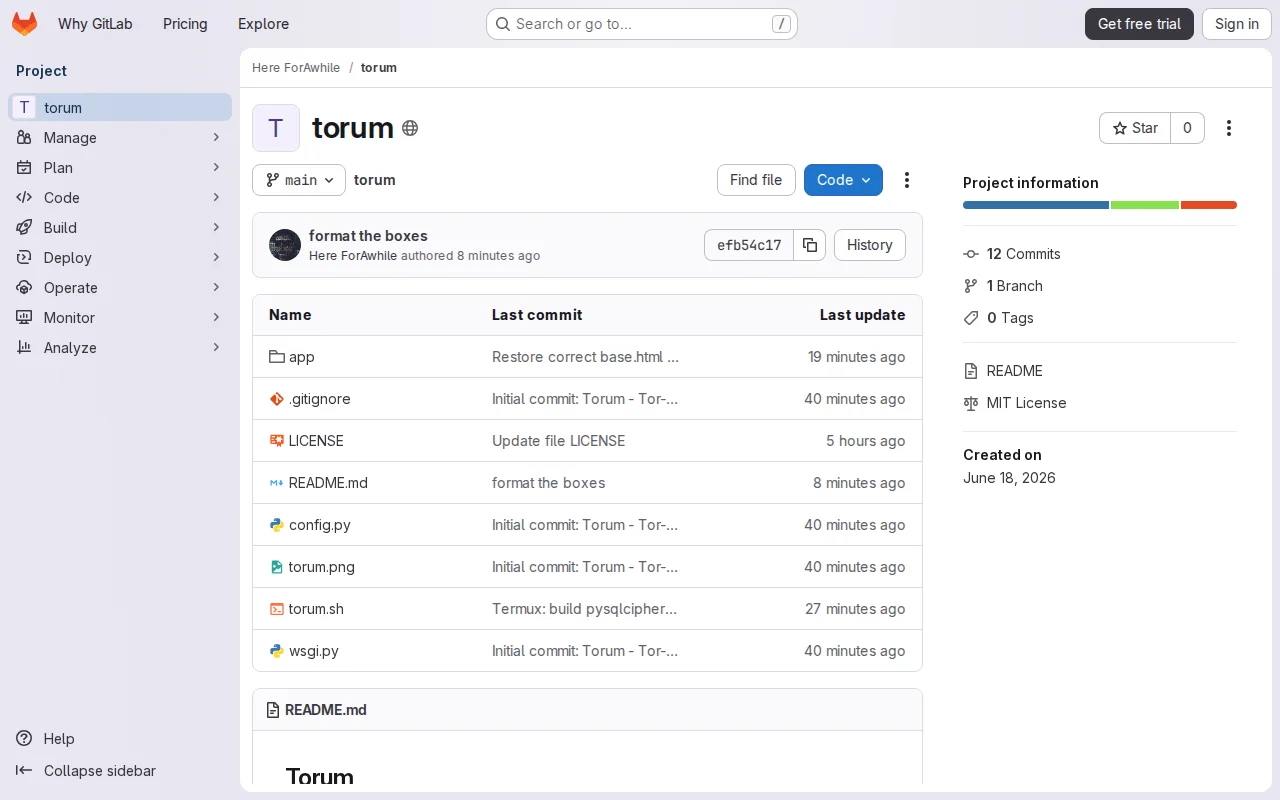Click the commit author avatar
1280x800 pixels.
285,245
